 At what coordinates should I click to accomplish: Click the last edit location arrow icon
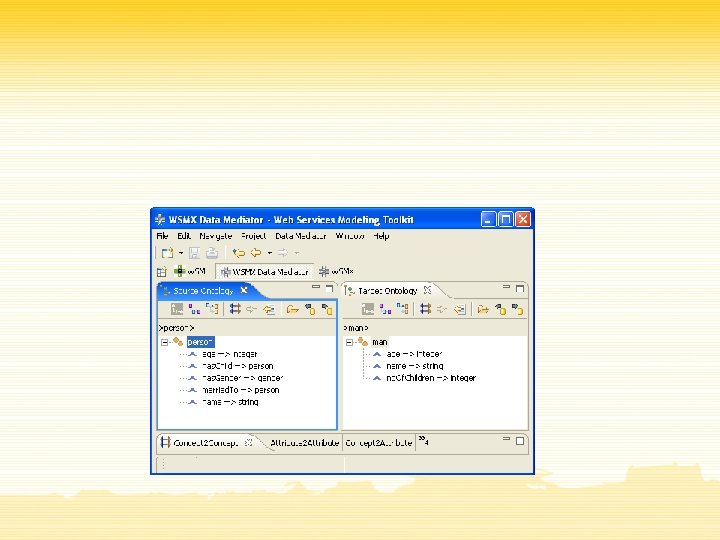click(239, 253)
